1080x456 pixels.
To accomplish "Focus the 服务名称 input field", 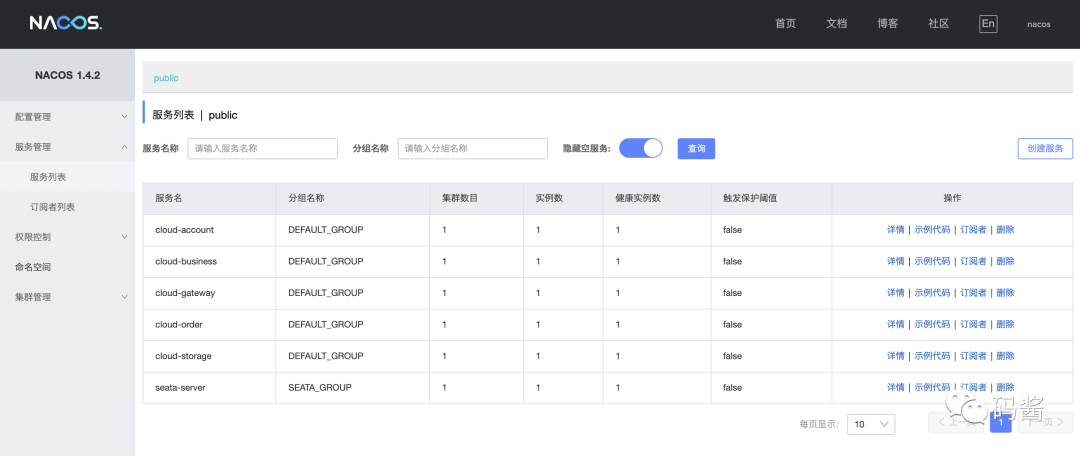I will coord(262,148).
